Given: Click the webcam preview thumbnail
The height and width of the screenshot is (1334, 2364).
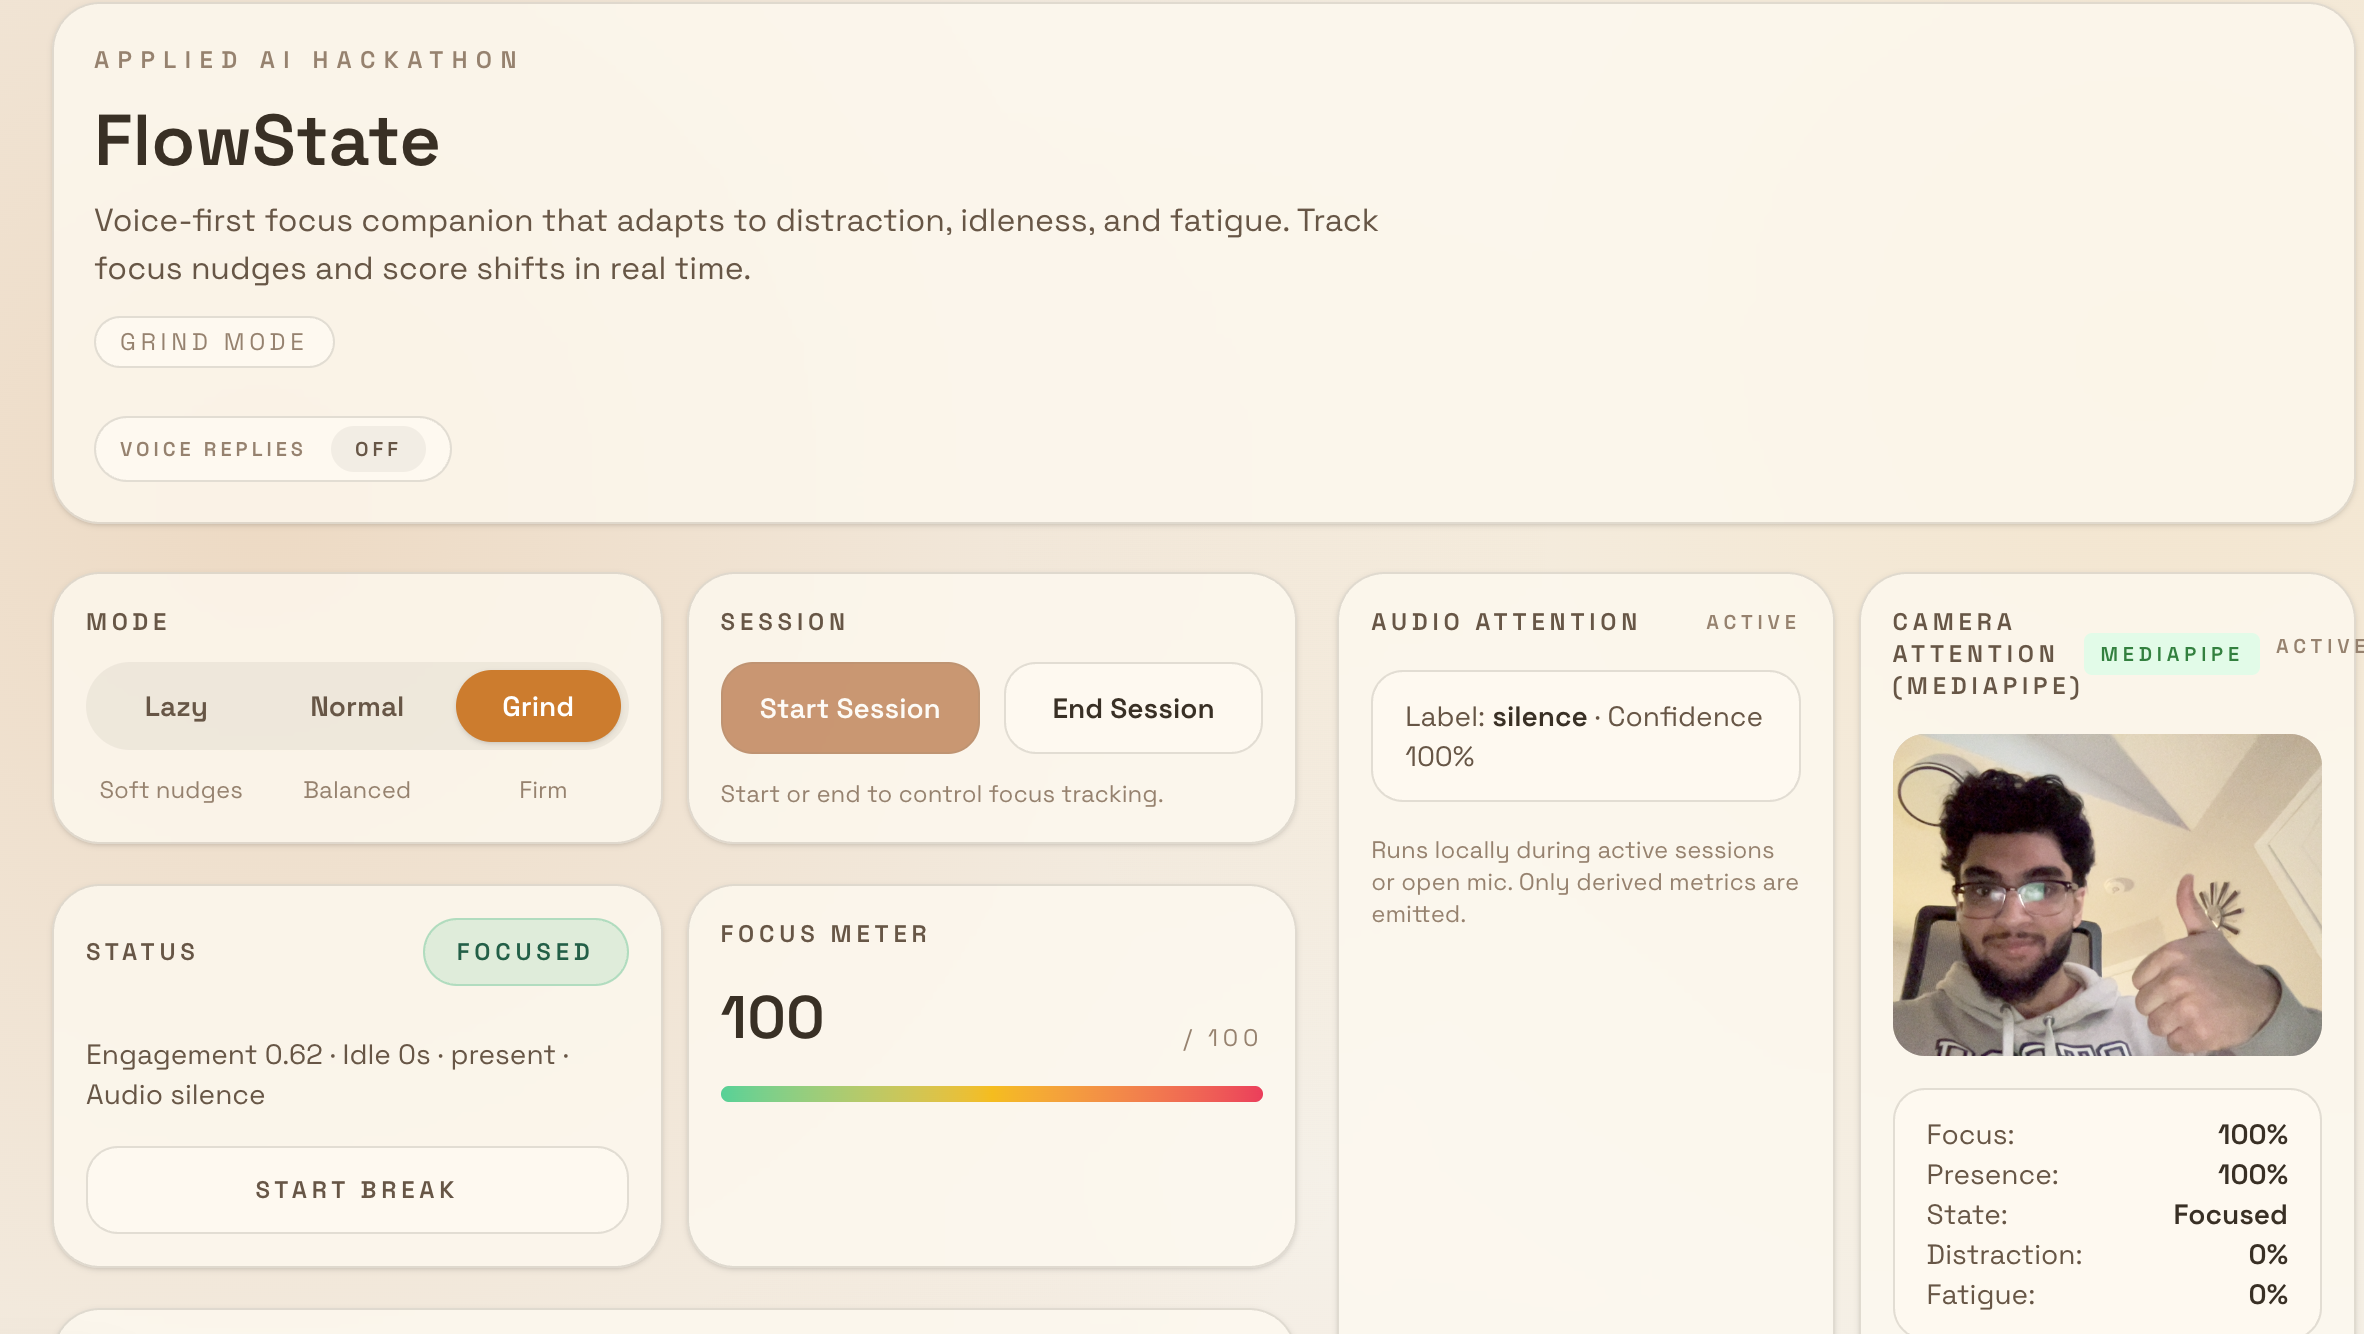Looking at the screenshot, I should pyautogui.click(x=2106, y=895).
